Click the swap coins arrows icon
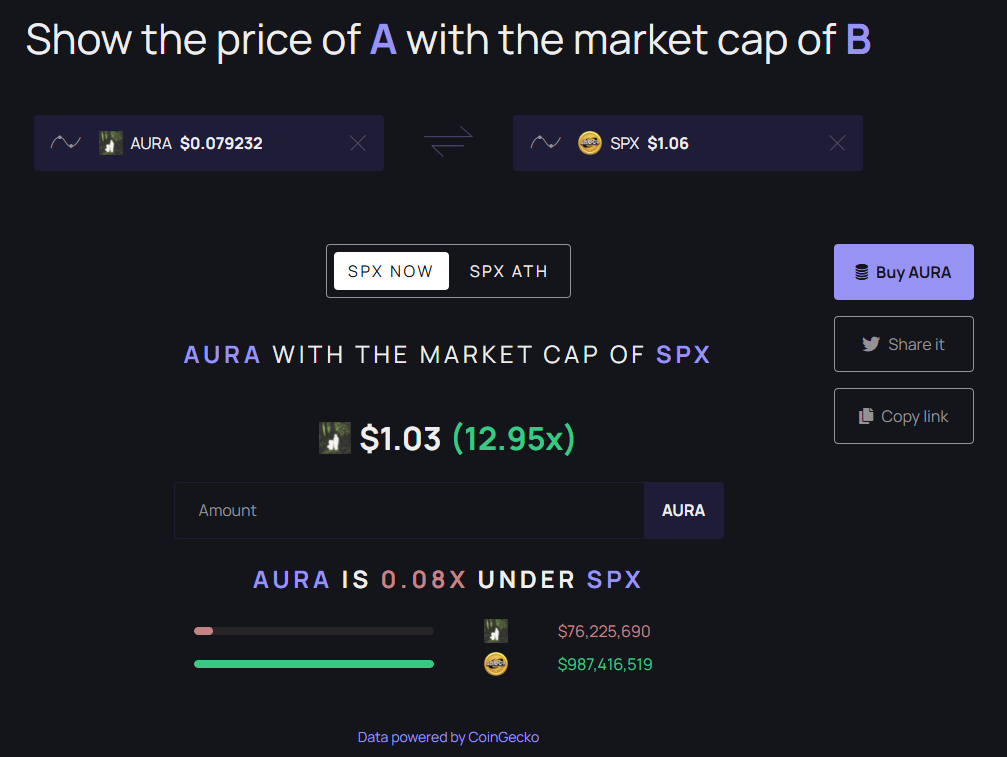The height and width of the screenshot is (757, 1007). [448, 143]
